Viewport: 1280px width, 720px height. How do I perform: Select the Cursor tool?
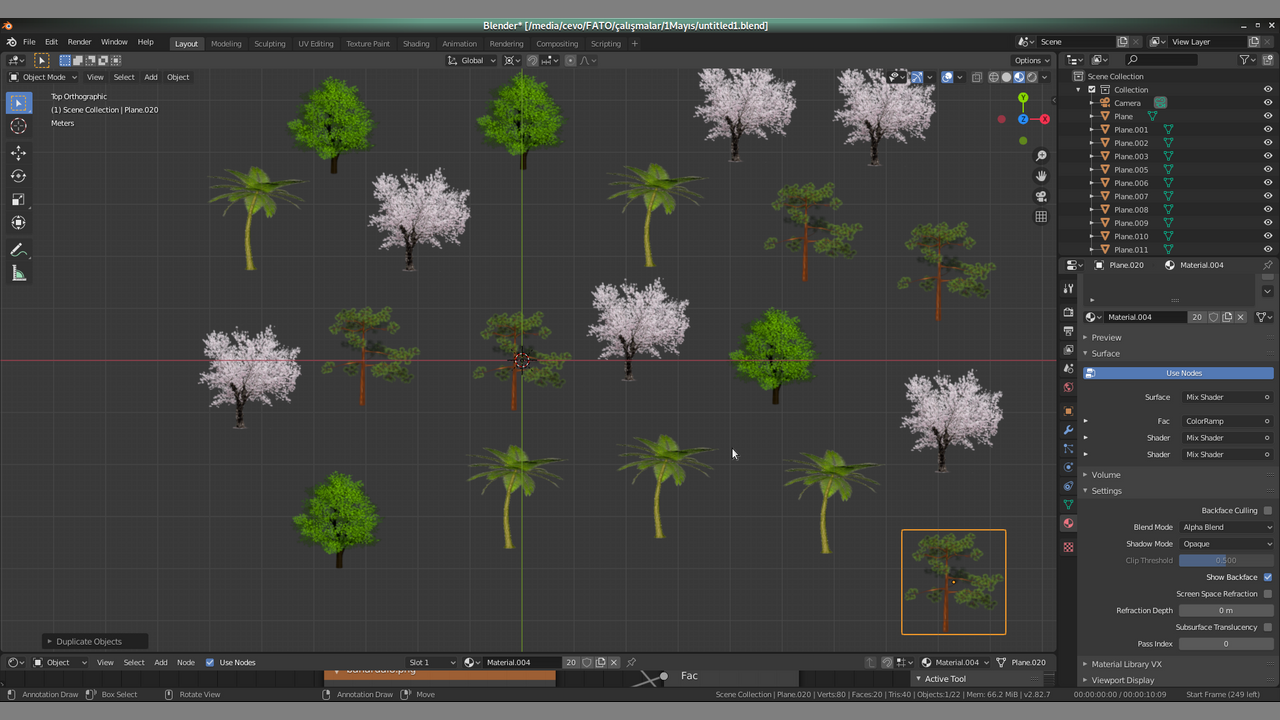click(18, 126)
